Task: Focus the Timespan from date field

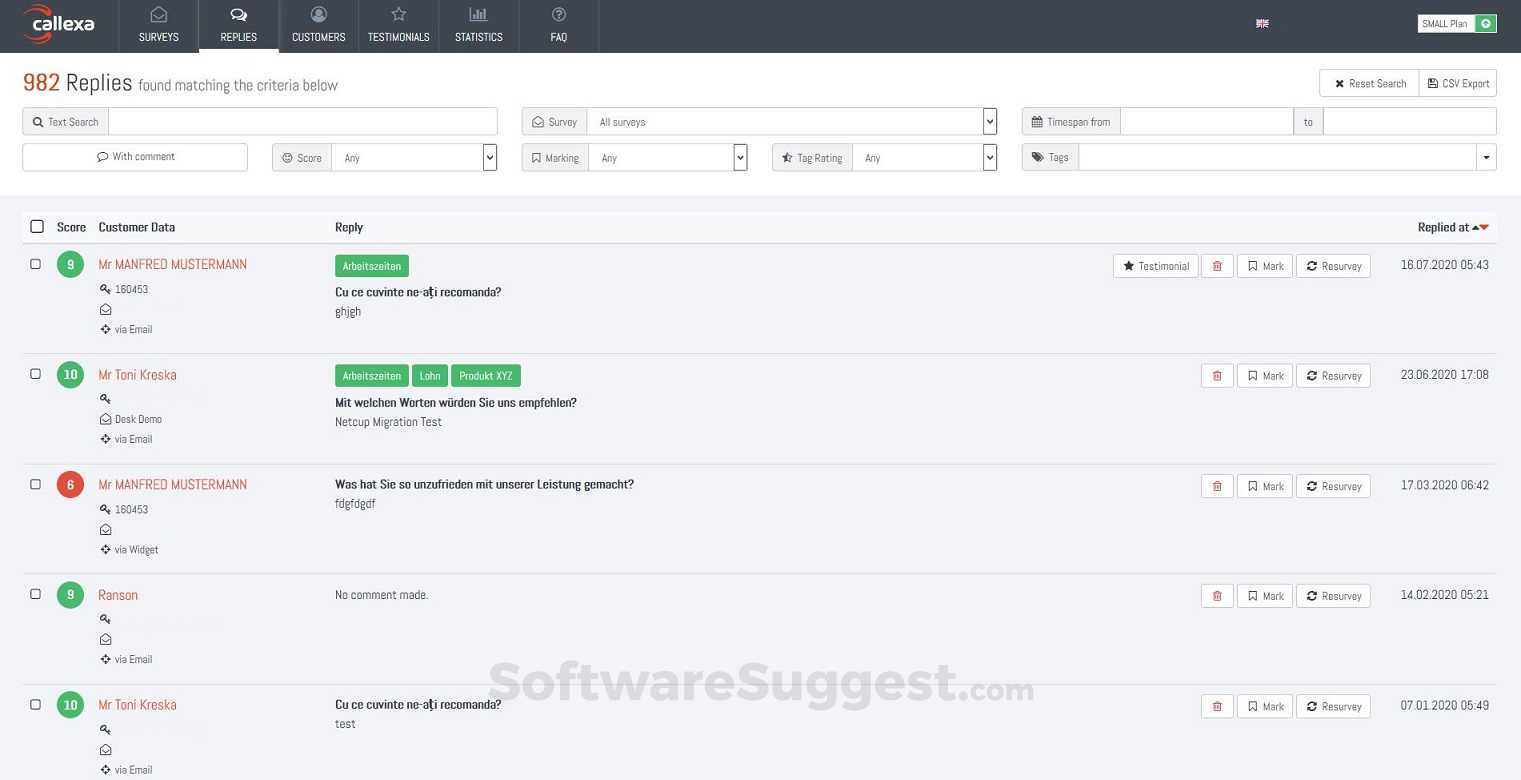Action: (x=1207, y=122)
